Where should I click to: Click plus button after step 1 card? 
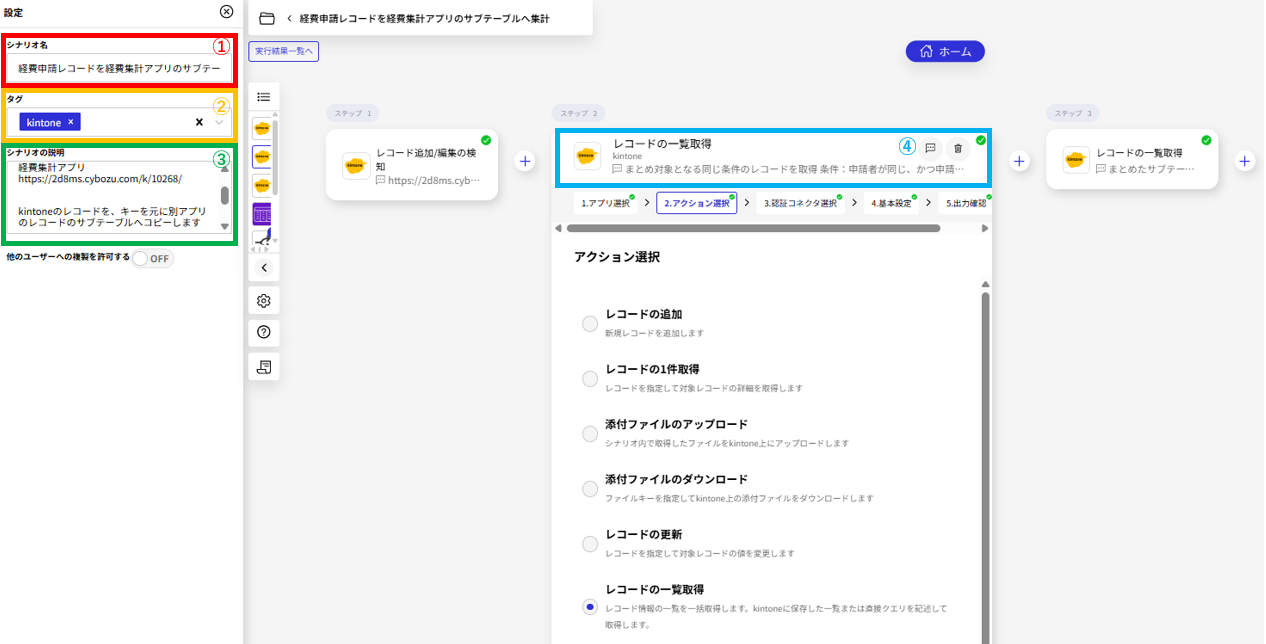pyautogui.click(x=525, y=161)
